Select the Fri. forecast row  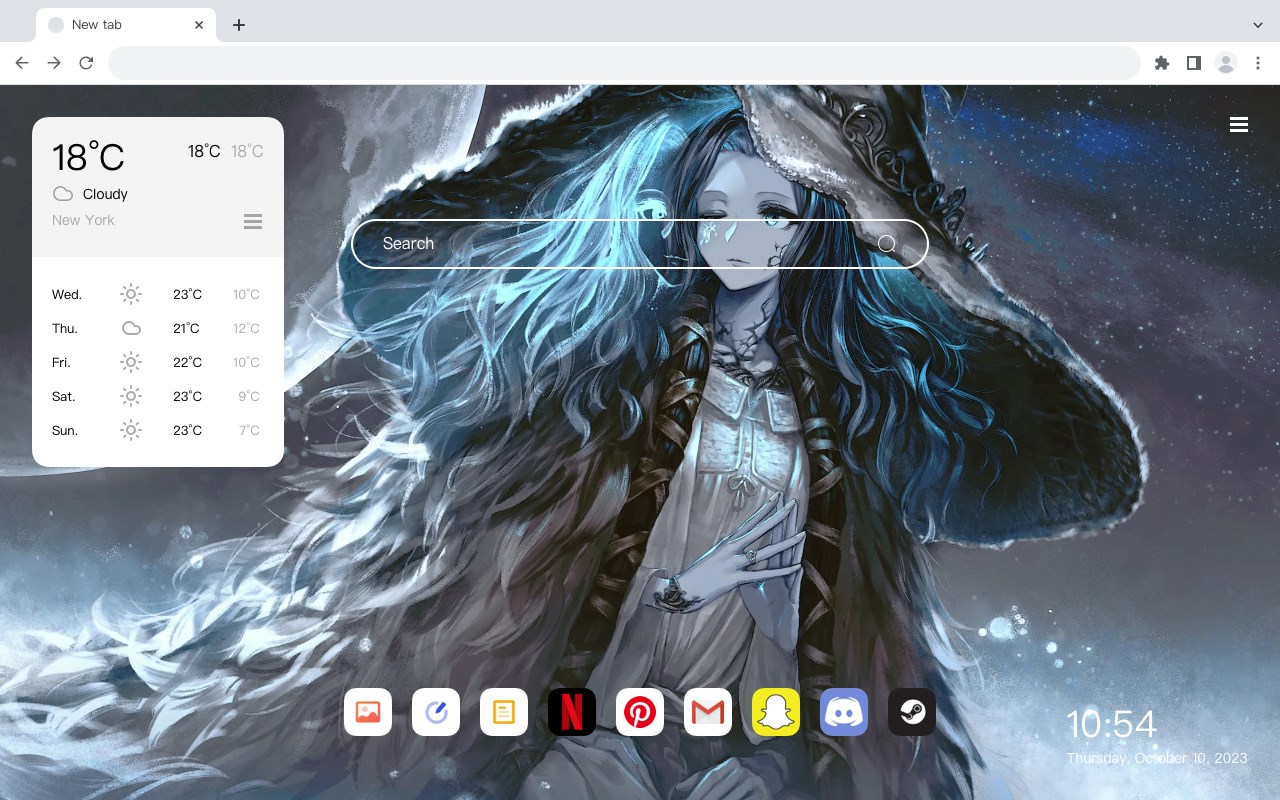[157, 362]
